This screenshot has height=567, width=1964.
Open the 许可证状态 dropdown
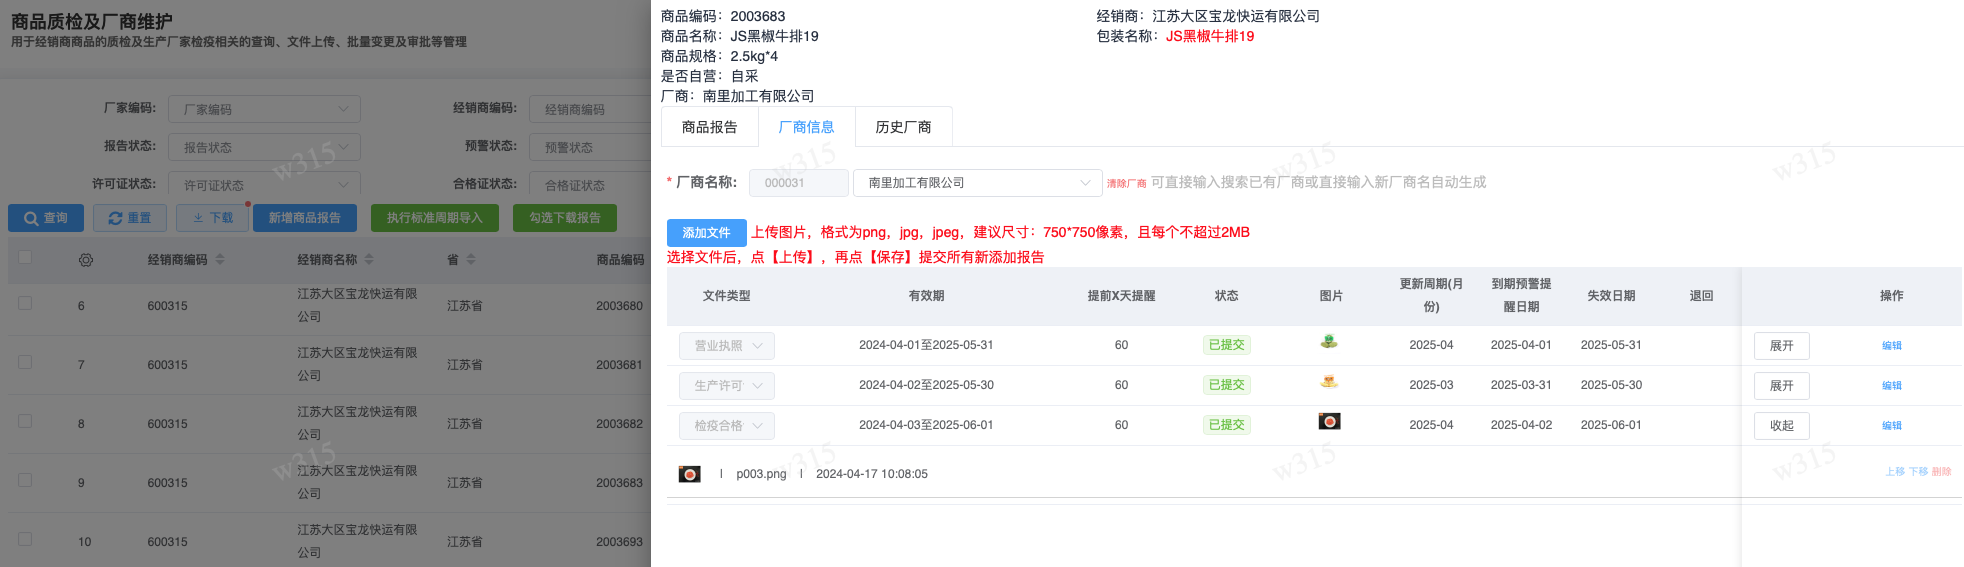click(264, 185)
